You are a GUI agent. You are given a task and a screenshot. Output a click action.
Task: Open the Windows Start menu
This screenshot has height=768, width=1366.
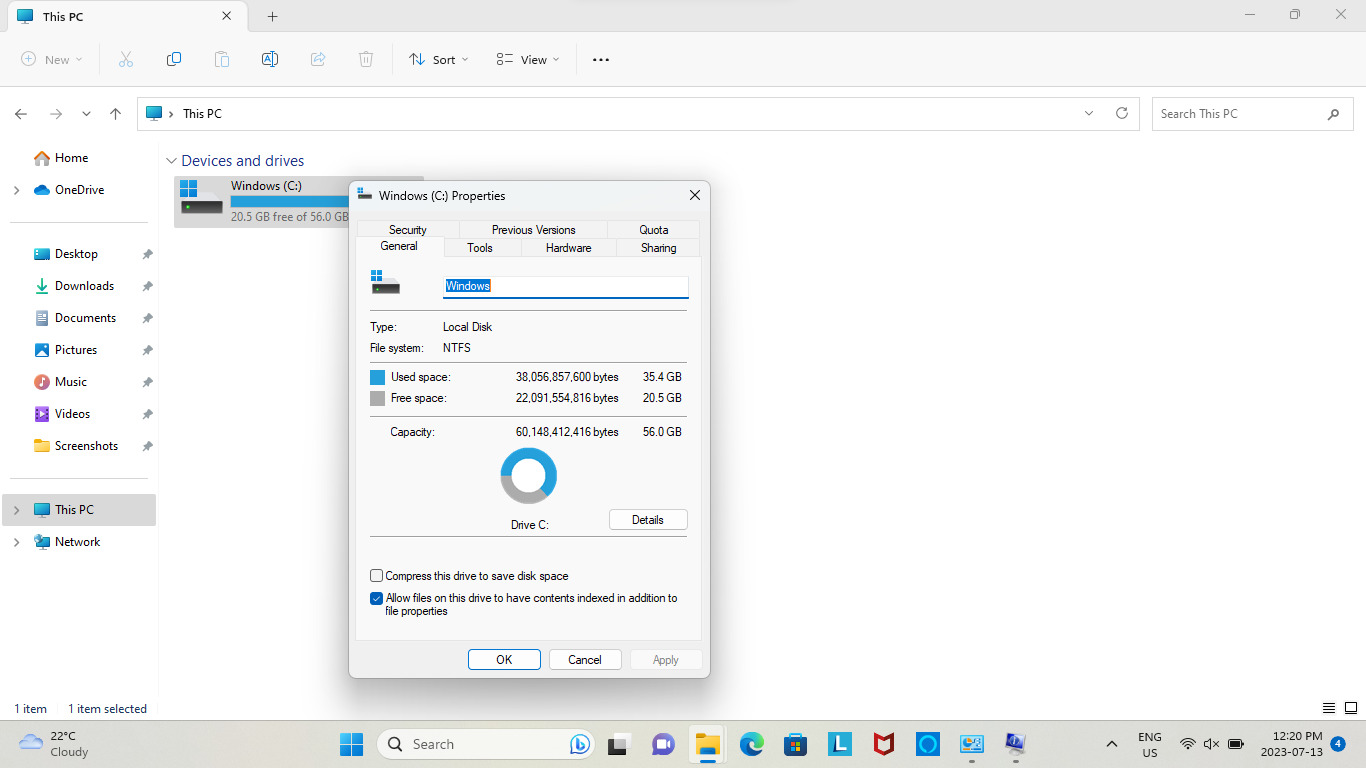351,744
